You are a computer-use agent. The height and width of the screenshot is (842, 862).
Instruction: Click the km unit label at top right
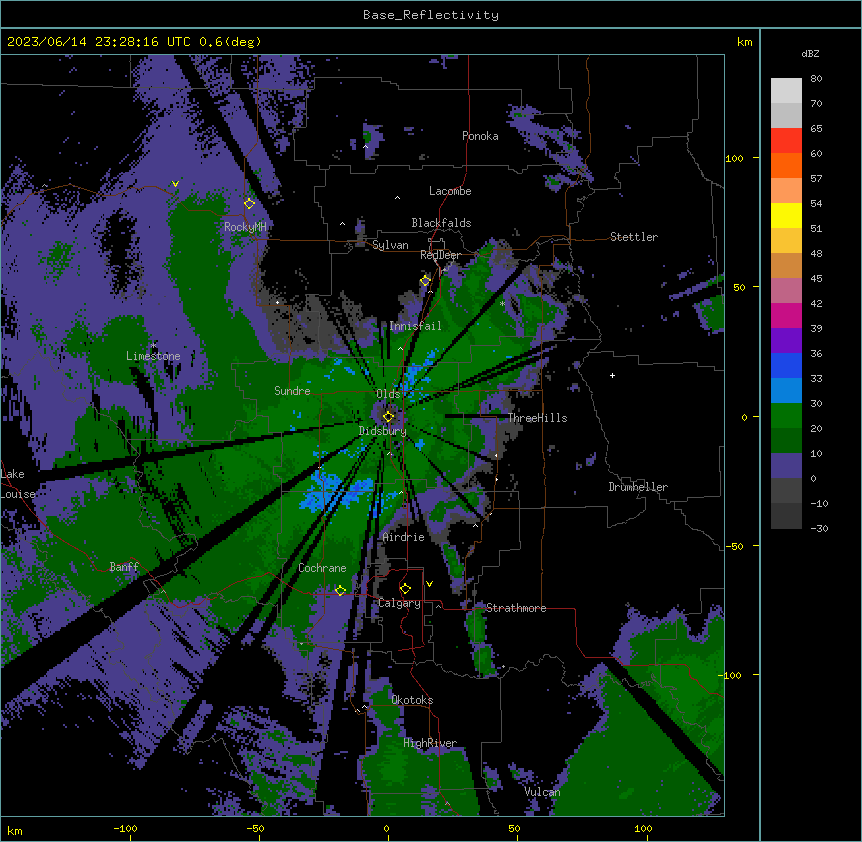coord(744,42)
